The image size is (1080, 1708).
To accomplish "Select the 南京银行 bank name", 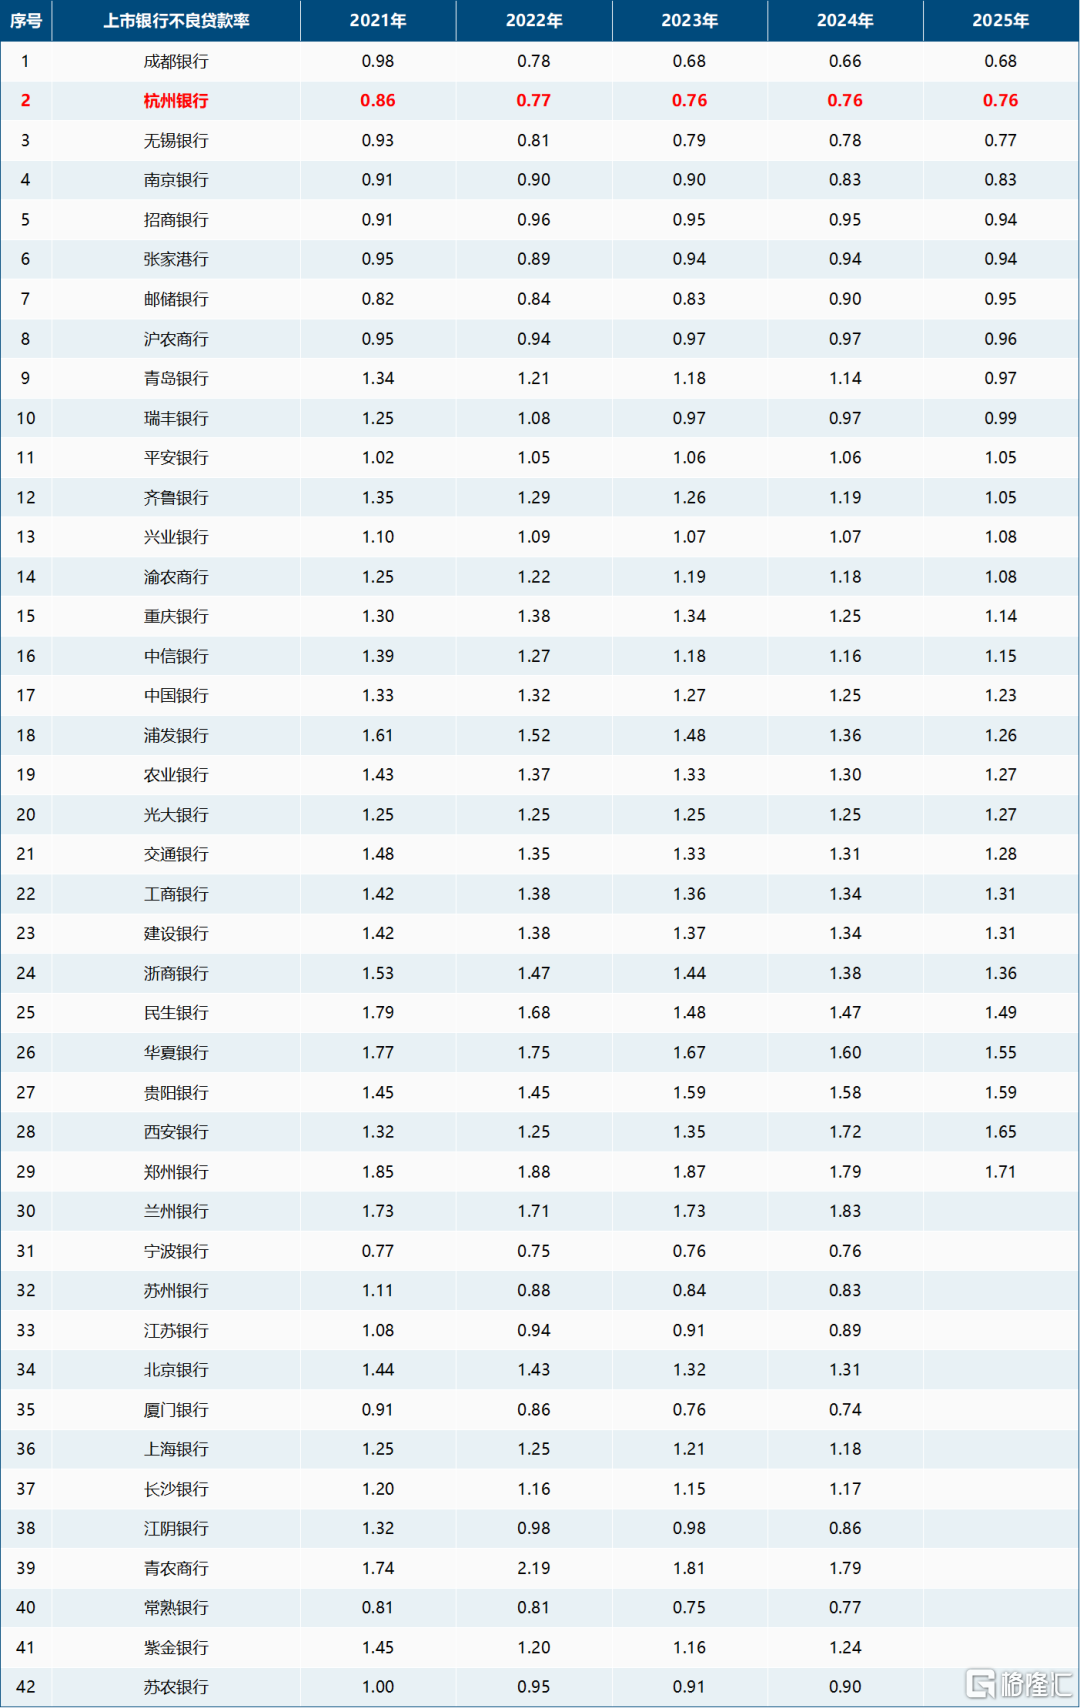I will point(176,180).
